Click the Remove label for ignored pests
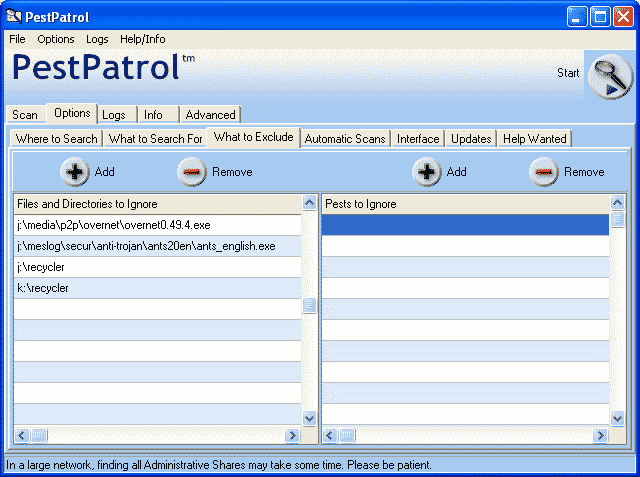This screenshot has width=640, height=477. click(x=584, y=172)
